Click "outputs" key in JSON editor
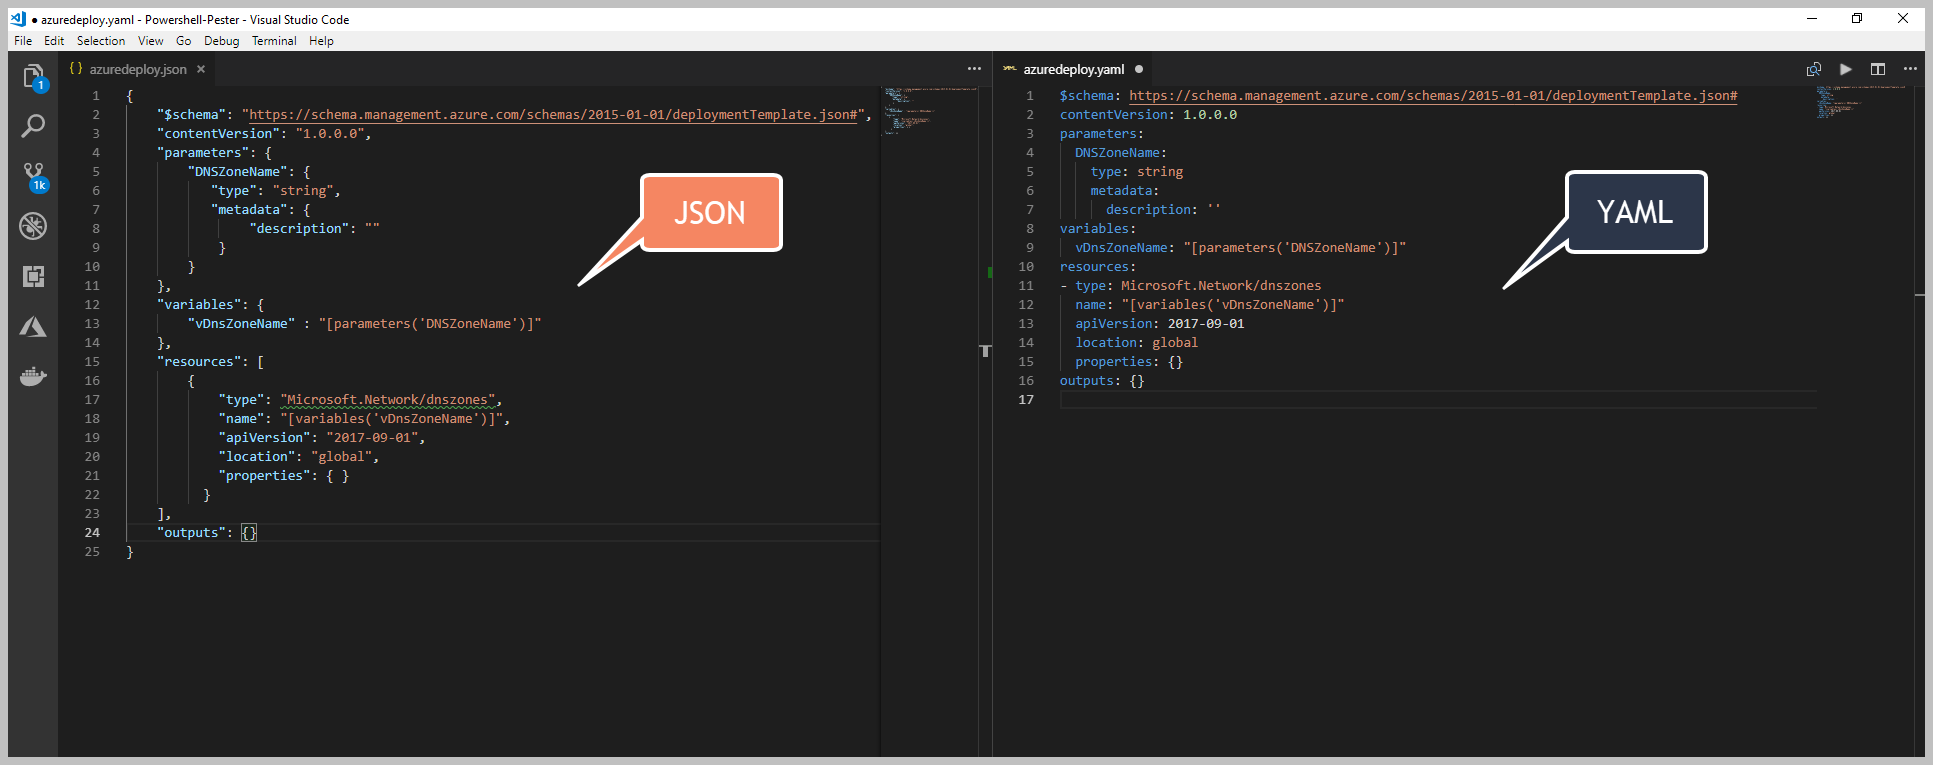1933x765 pixels. (191, 533)
